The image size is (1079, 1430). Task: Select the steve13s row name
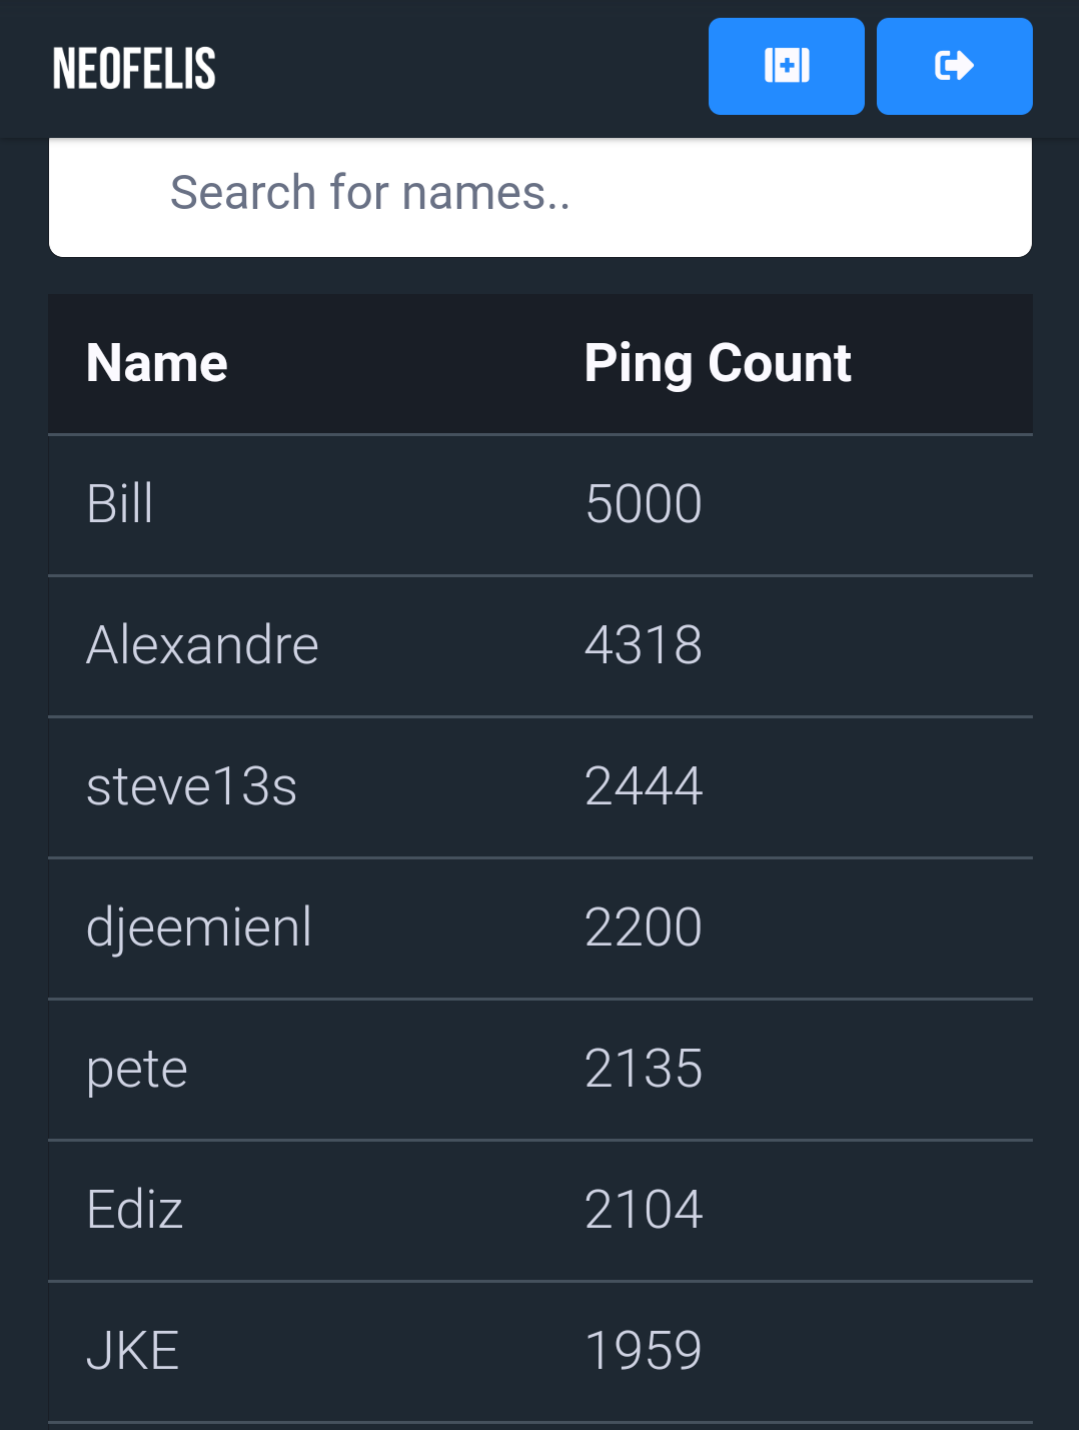click(192, 786)
